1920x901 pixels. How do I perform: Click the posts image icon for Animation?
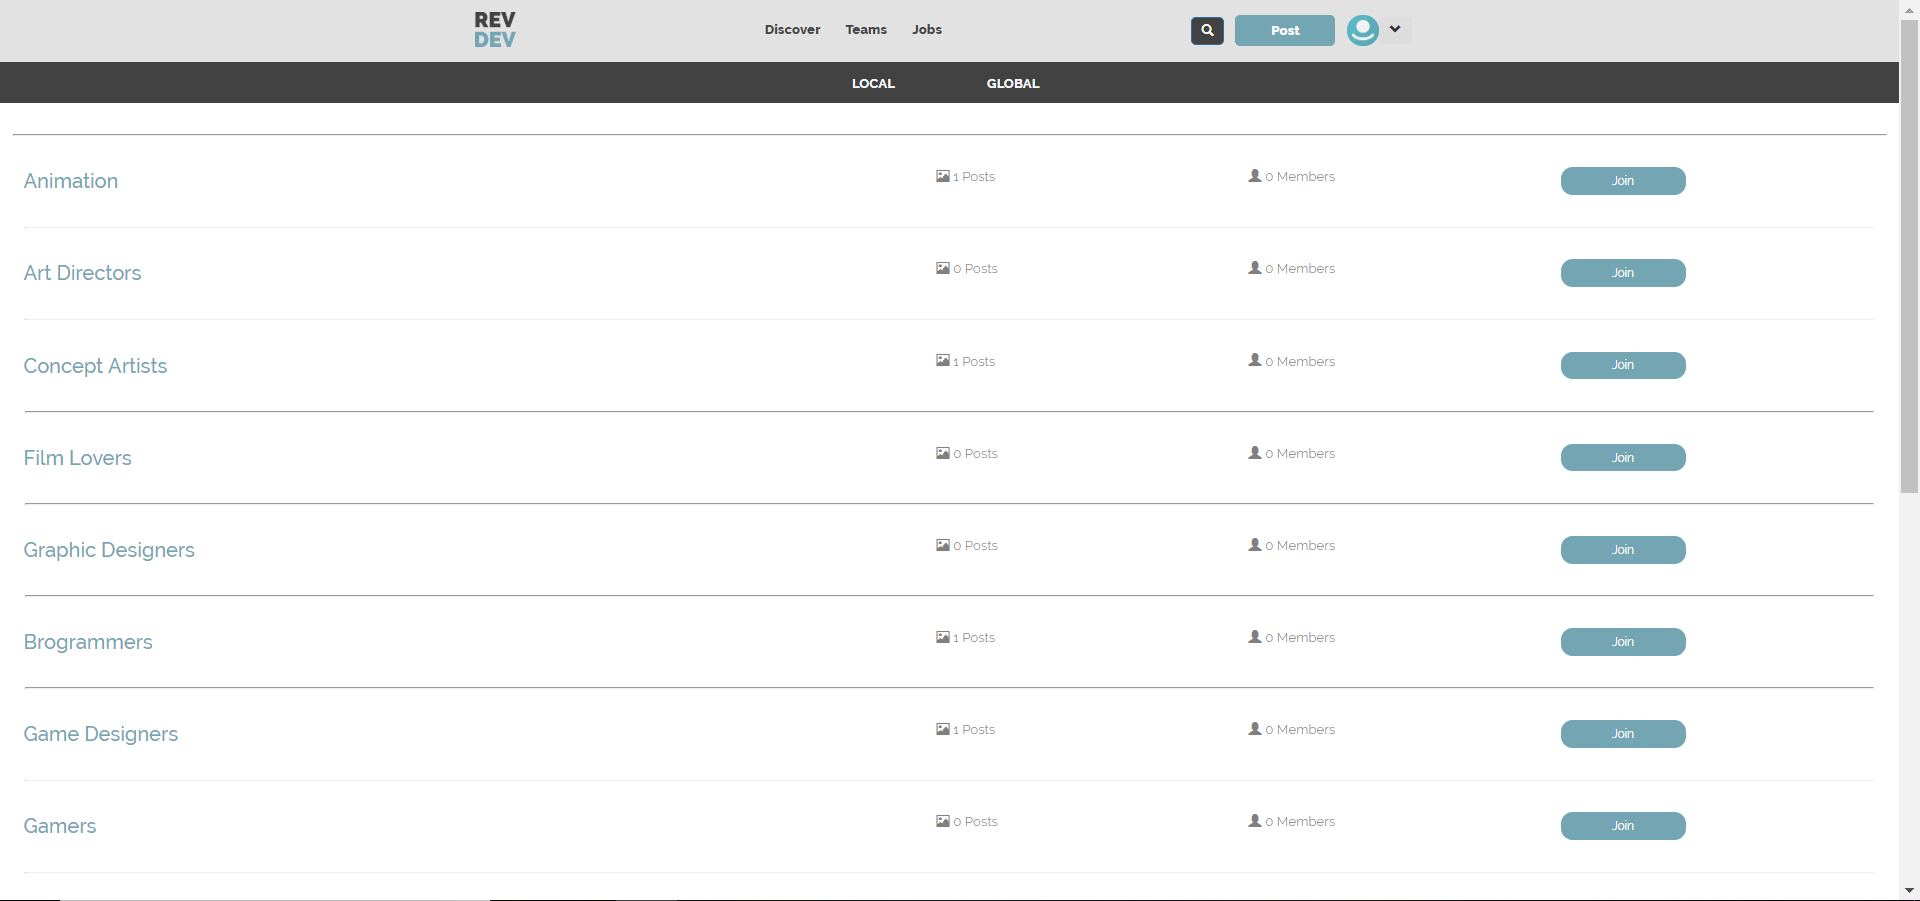click(x=943, y=176)
